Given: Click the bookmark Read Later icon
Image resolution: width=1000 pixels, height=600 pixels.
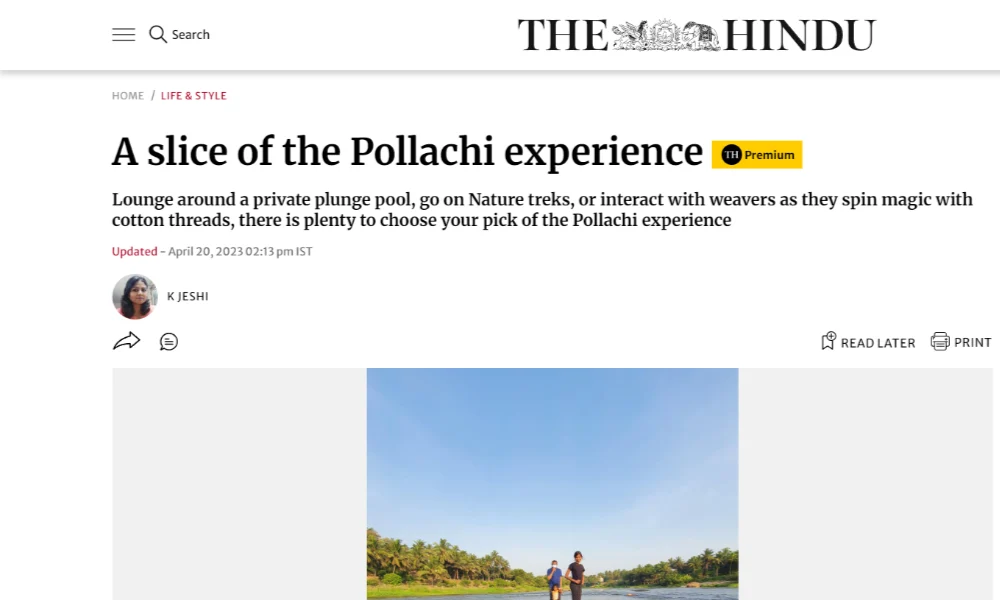Looking at the screenshot, I should pos(828,341).
